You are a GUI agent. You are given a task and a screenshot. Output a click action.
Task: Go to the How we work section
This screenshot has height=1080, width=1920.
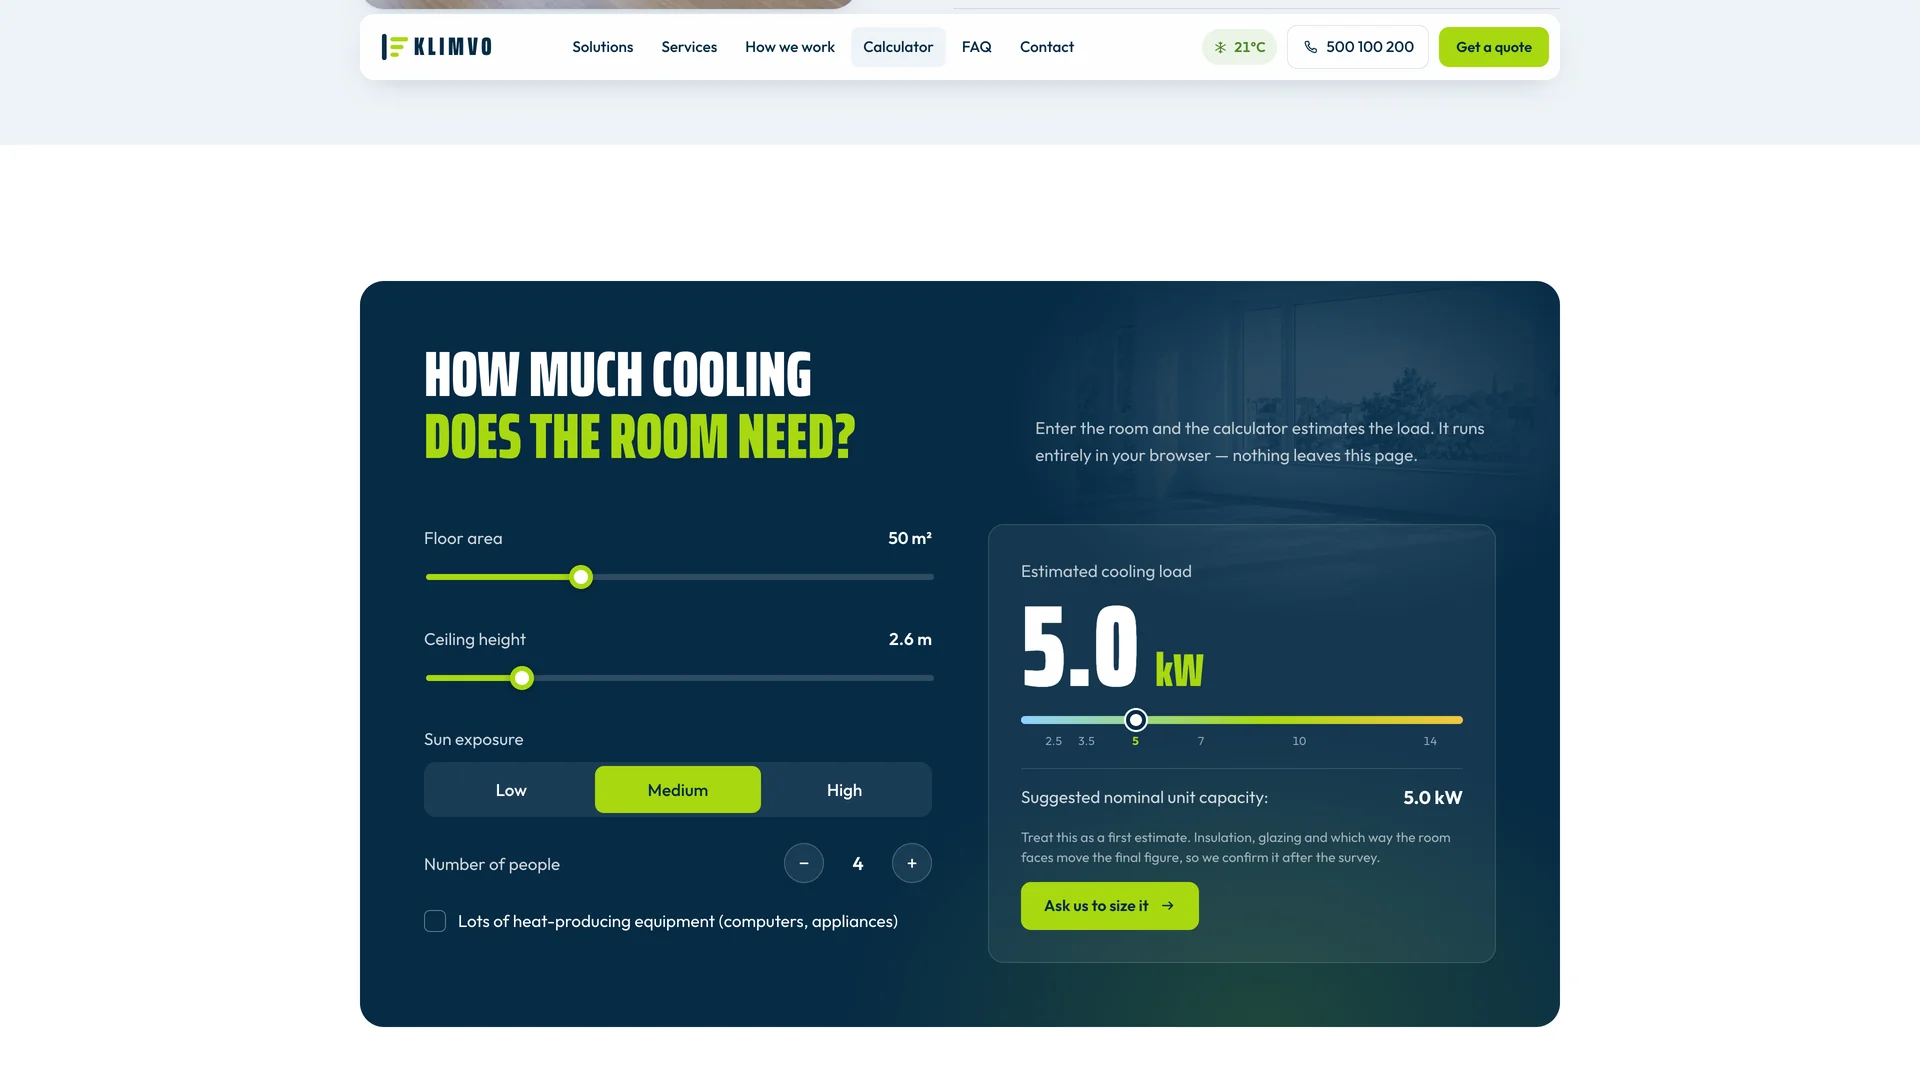pos(789,47)
